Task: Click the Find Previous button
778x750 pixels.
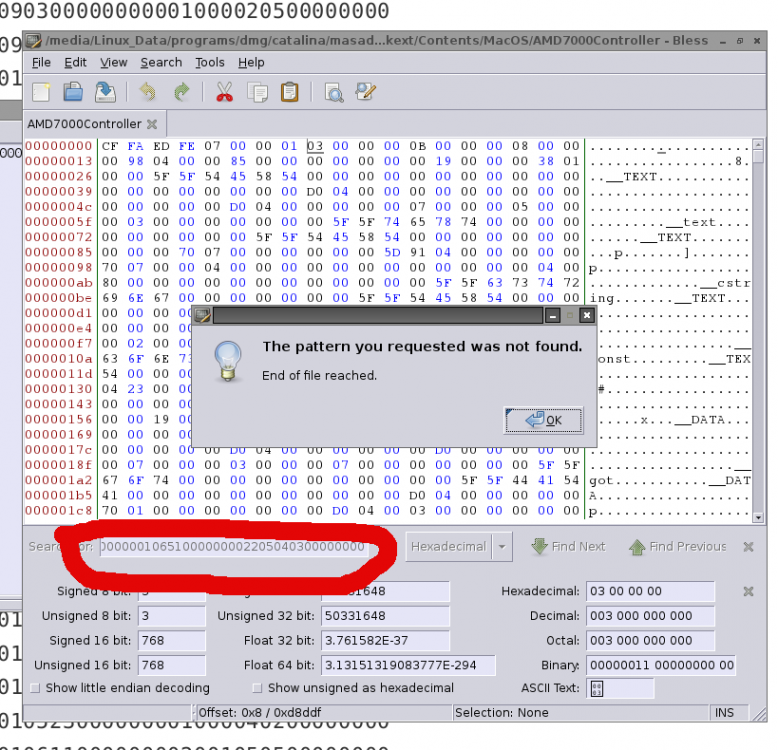Action: coord(678,547)
